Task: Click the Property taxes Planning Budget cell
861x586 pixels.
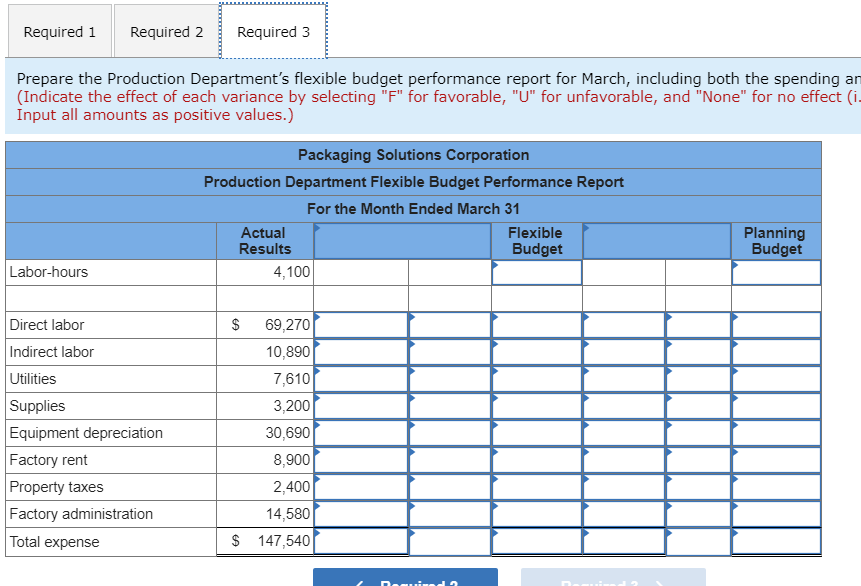Action: (x=776, y=487)
